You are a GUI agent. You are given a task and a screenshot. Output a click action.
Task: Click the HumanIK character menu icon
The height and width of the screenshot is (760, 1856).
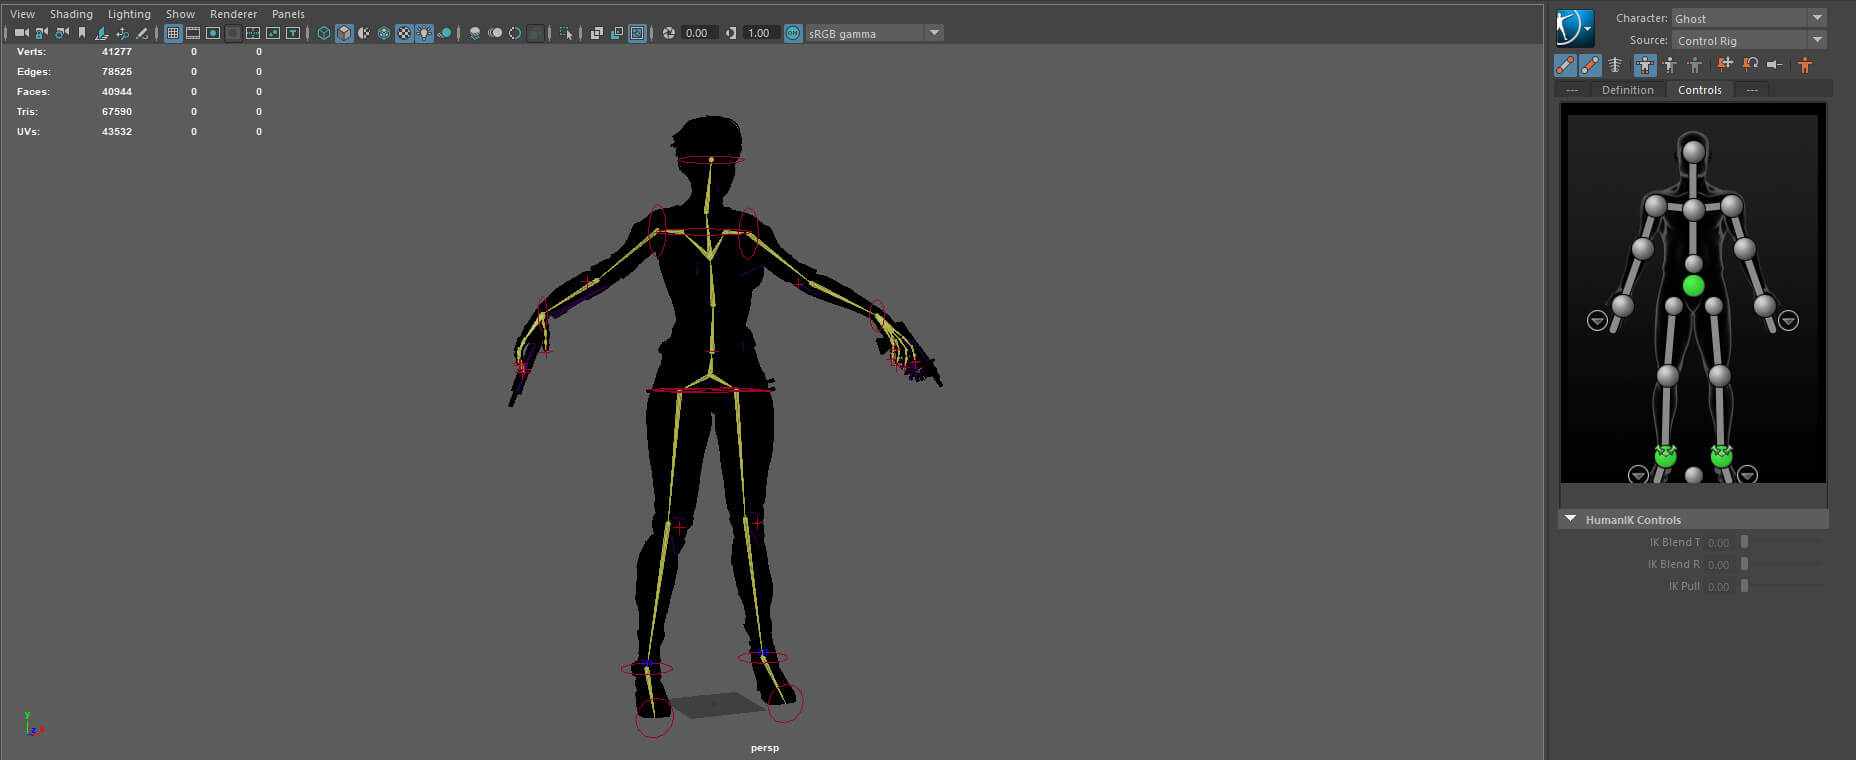click(1574, 28)
